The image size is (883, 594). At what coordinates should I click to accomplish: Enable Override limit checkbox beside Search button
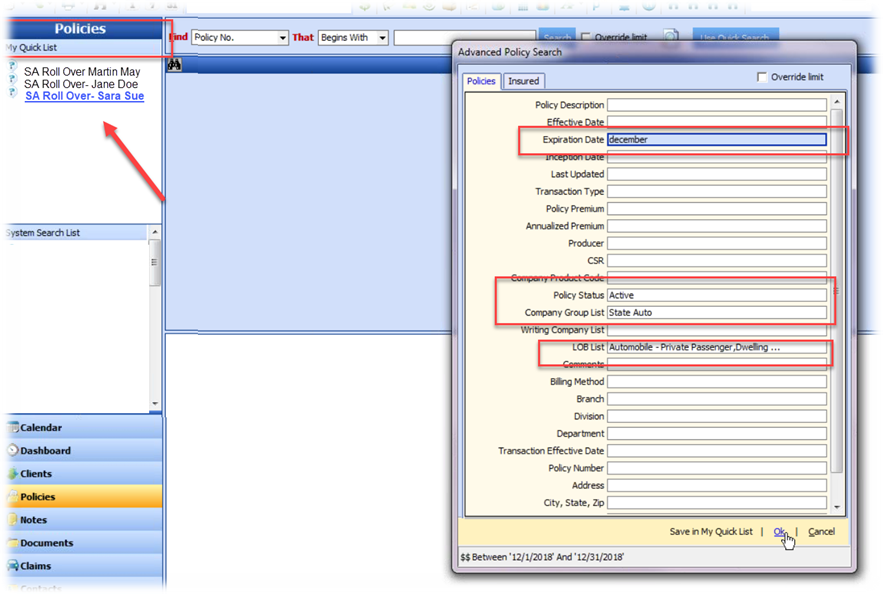pos(586,38)
